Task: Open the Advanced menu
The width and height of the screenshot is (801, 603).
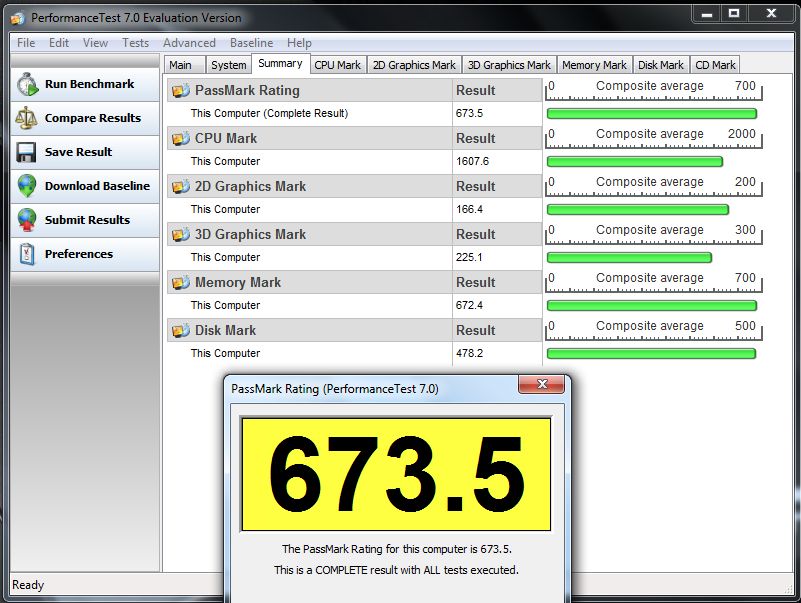Action: pos(190,43)
